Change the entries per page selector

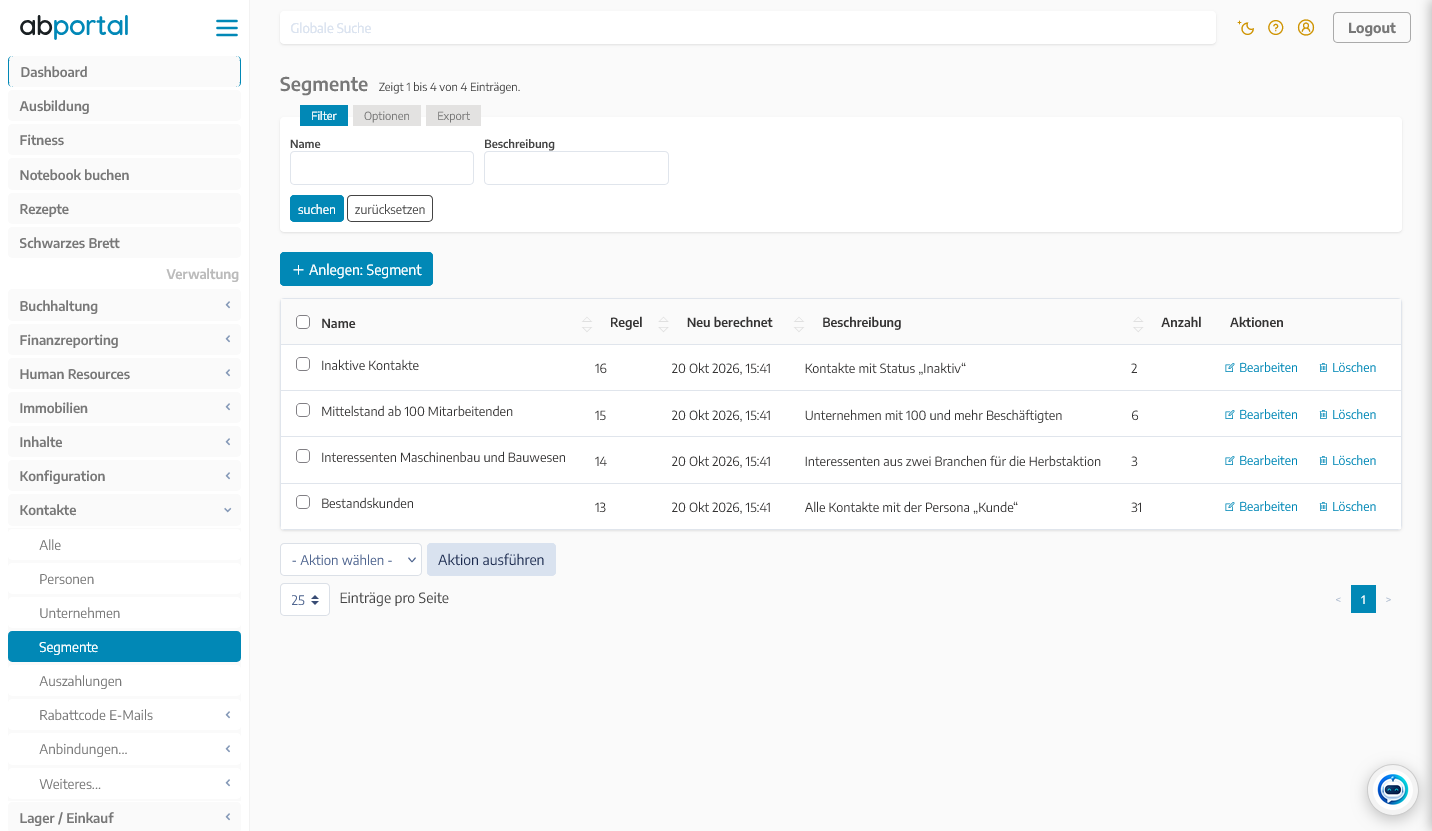coord(305,600)
